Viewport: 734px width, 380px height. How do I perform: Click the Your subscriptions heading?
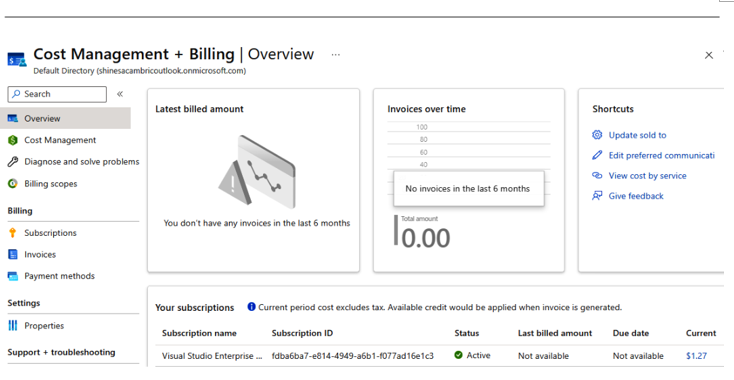pos(195,308)
